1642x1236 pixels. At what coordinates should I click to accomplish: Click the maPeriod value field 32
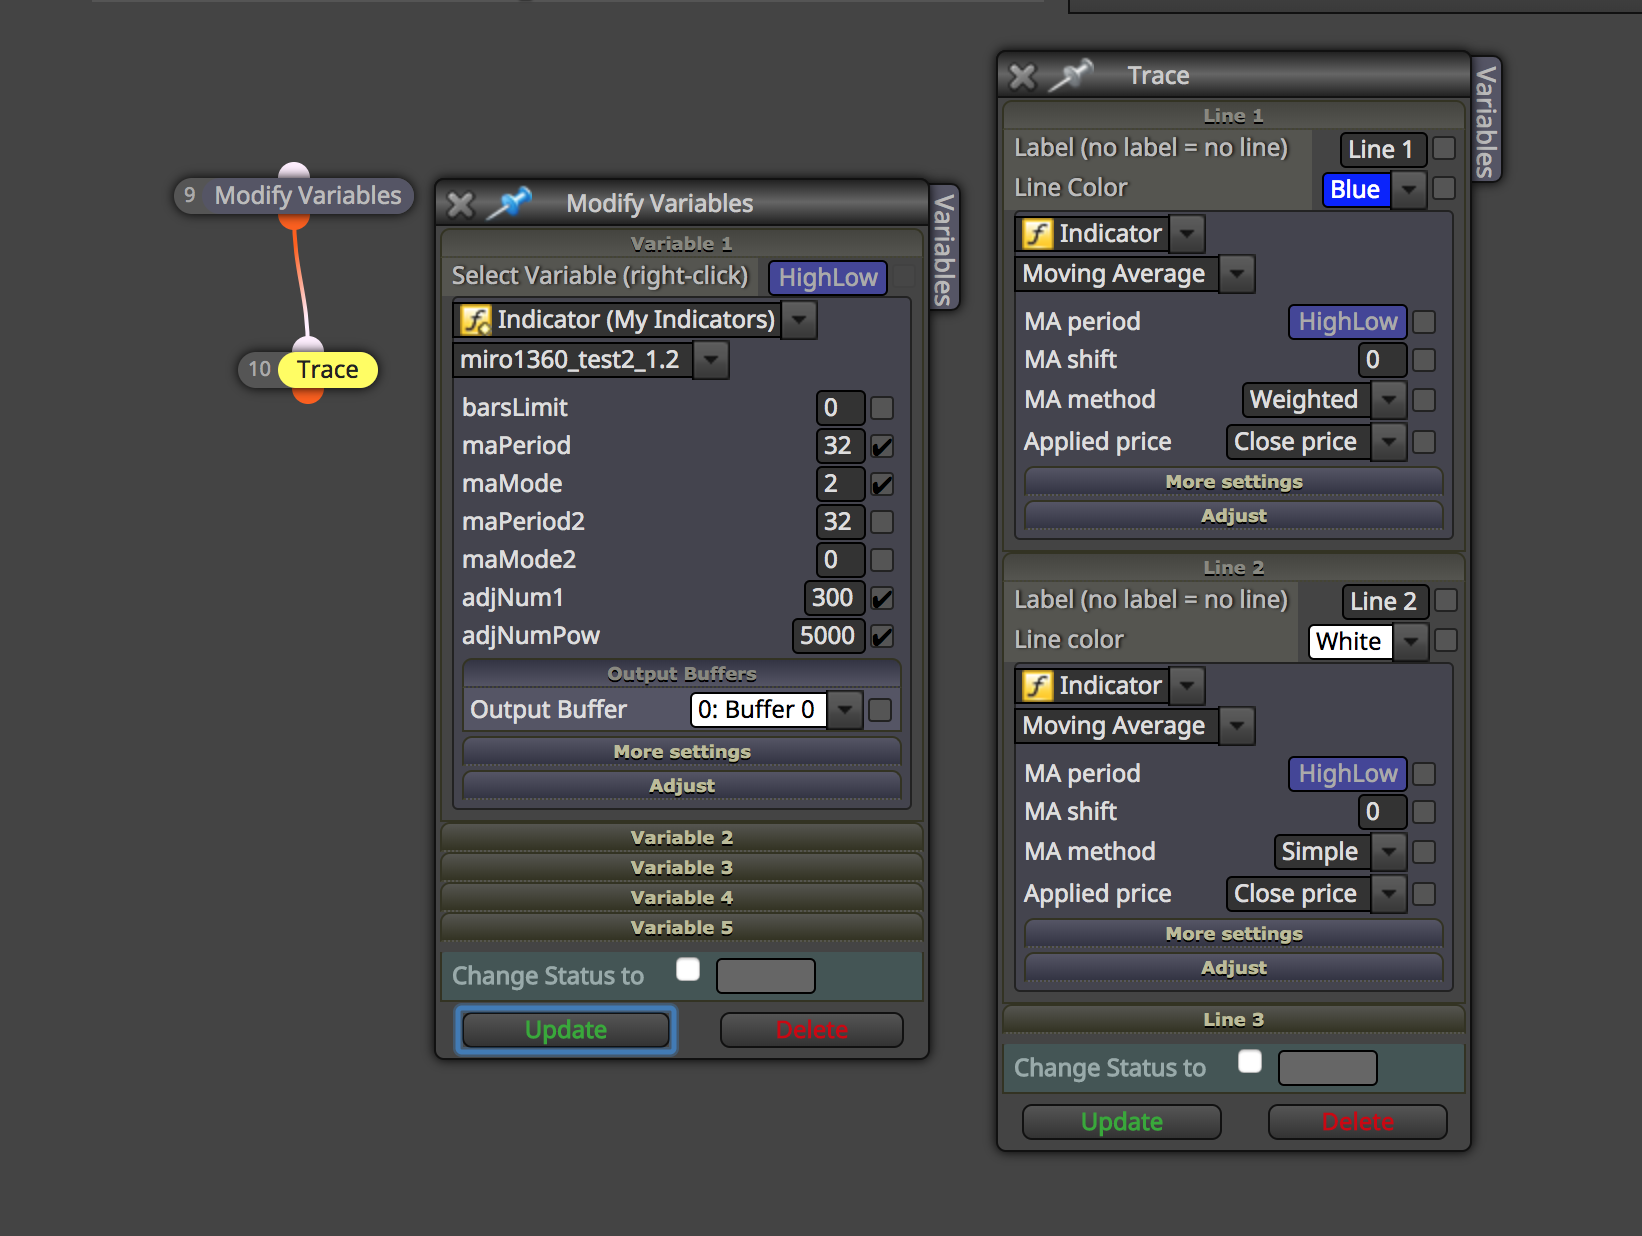840,446
